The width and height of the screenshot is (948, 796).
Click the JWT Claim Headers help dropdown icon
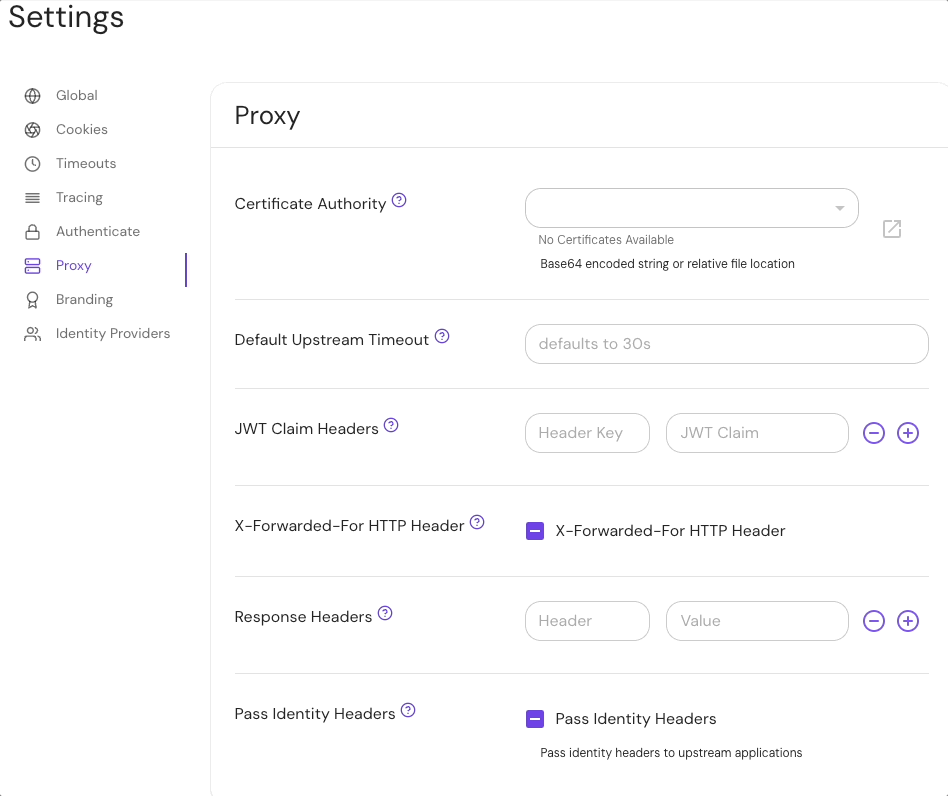[390, 424]
